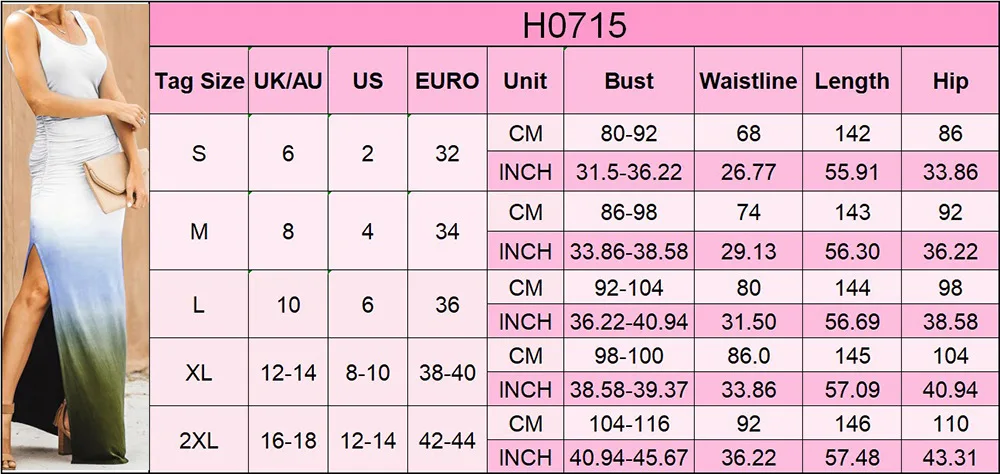Select the 43.31 hip inch cell
1000x474 pixels.
pyautogui.click(x=950, y=457)
